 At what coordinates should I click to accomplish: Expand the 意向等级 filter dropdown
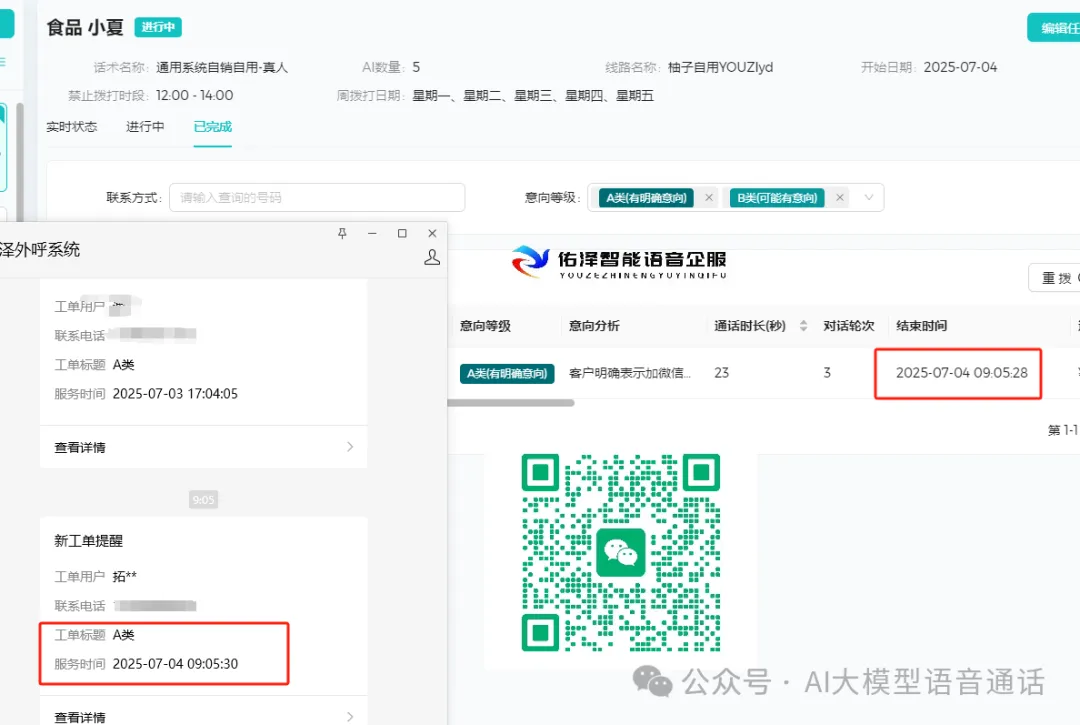point(870,197)
